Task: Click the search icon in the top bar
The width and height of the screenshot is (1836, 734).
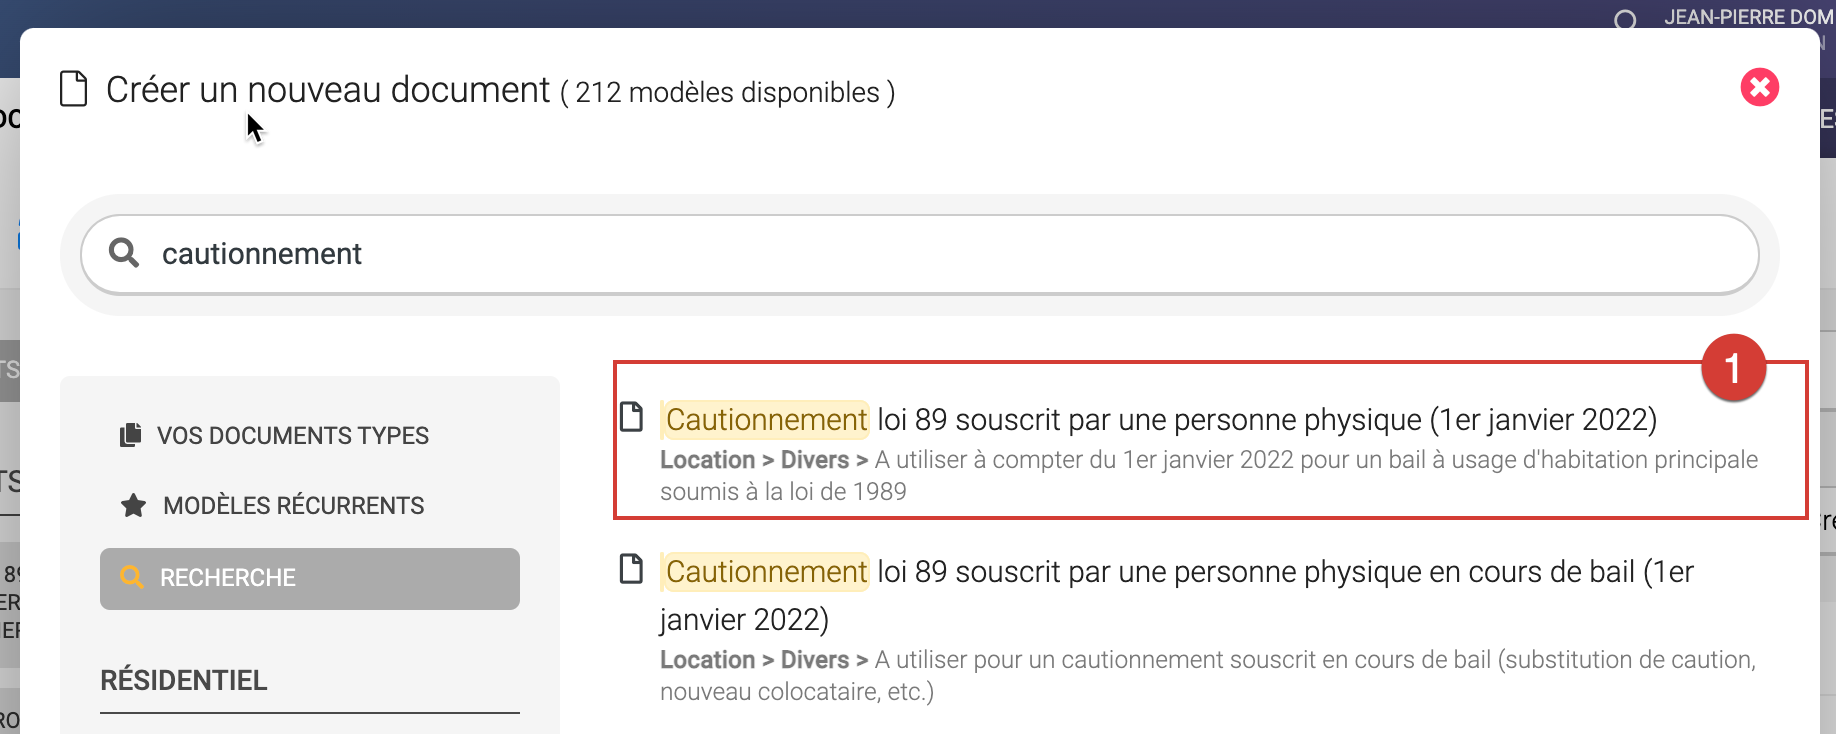Action: pos(1626,19)
